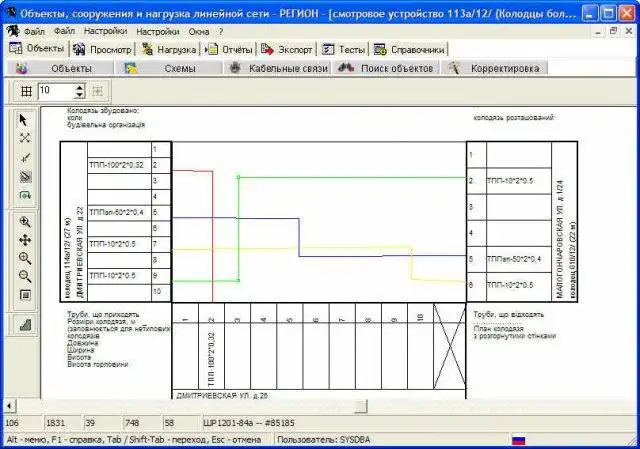640x449 pixels.
Task: Click the Труби, що відходять label
Action: point(509,314)
